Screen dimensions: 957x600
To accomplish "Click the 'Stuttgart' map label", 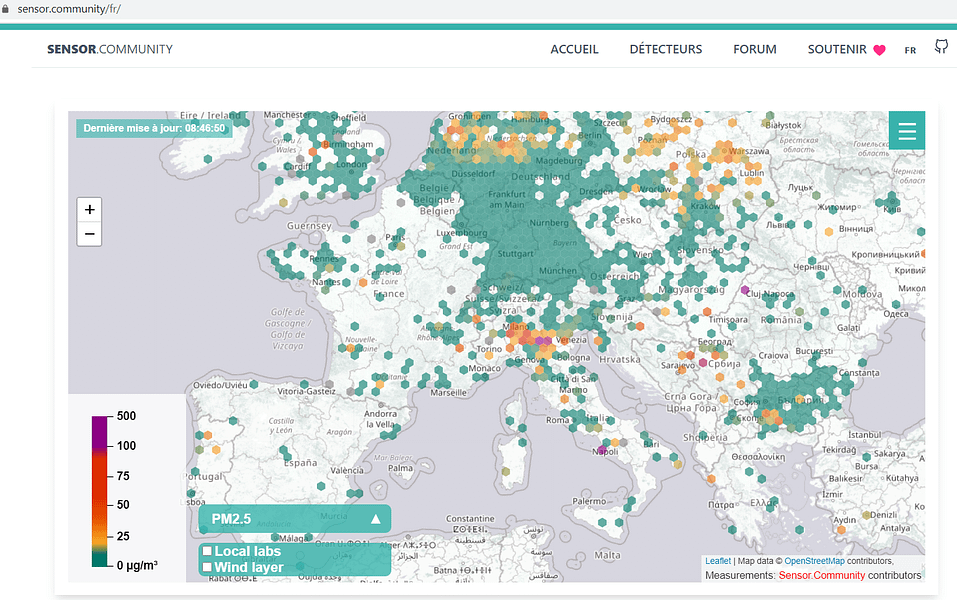I will coord(516,253).
